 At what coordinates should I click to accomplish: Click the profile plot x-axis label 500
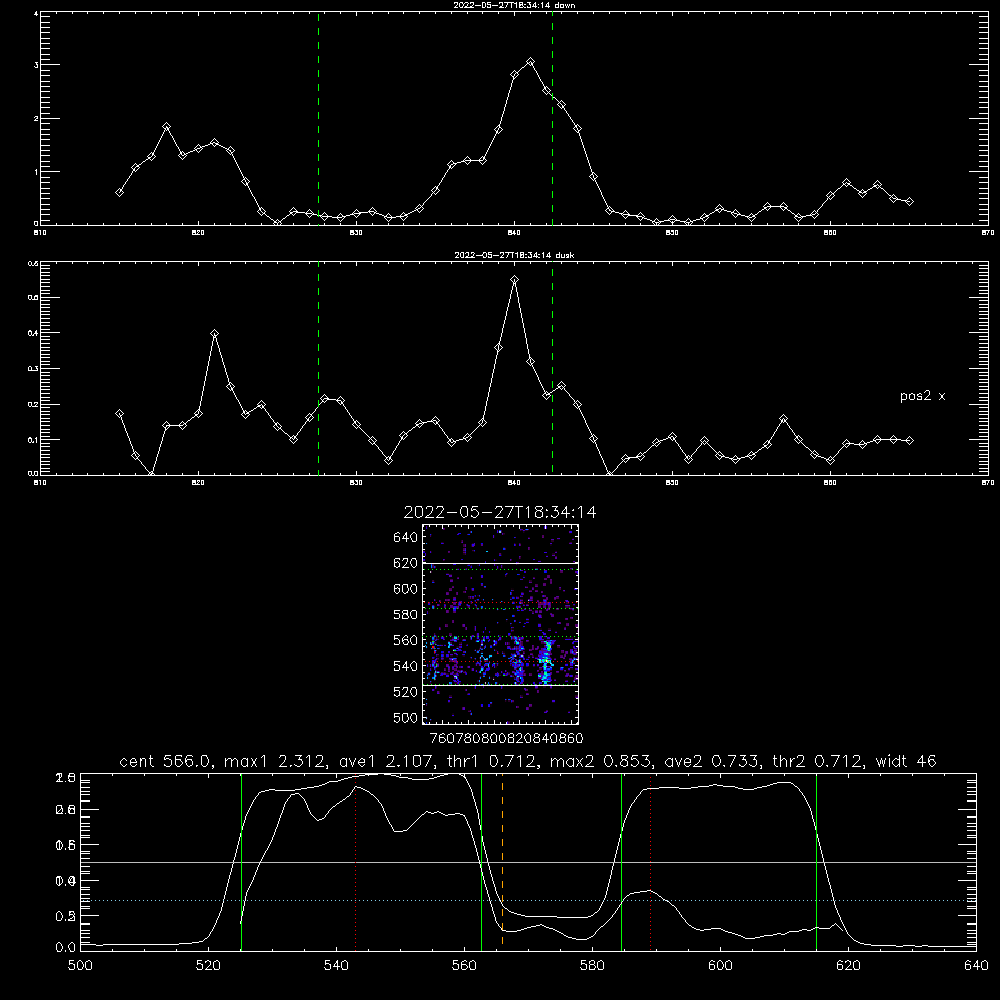(x=80, y=965)
